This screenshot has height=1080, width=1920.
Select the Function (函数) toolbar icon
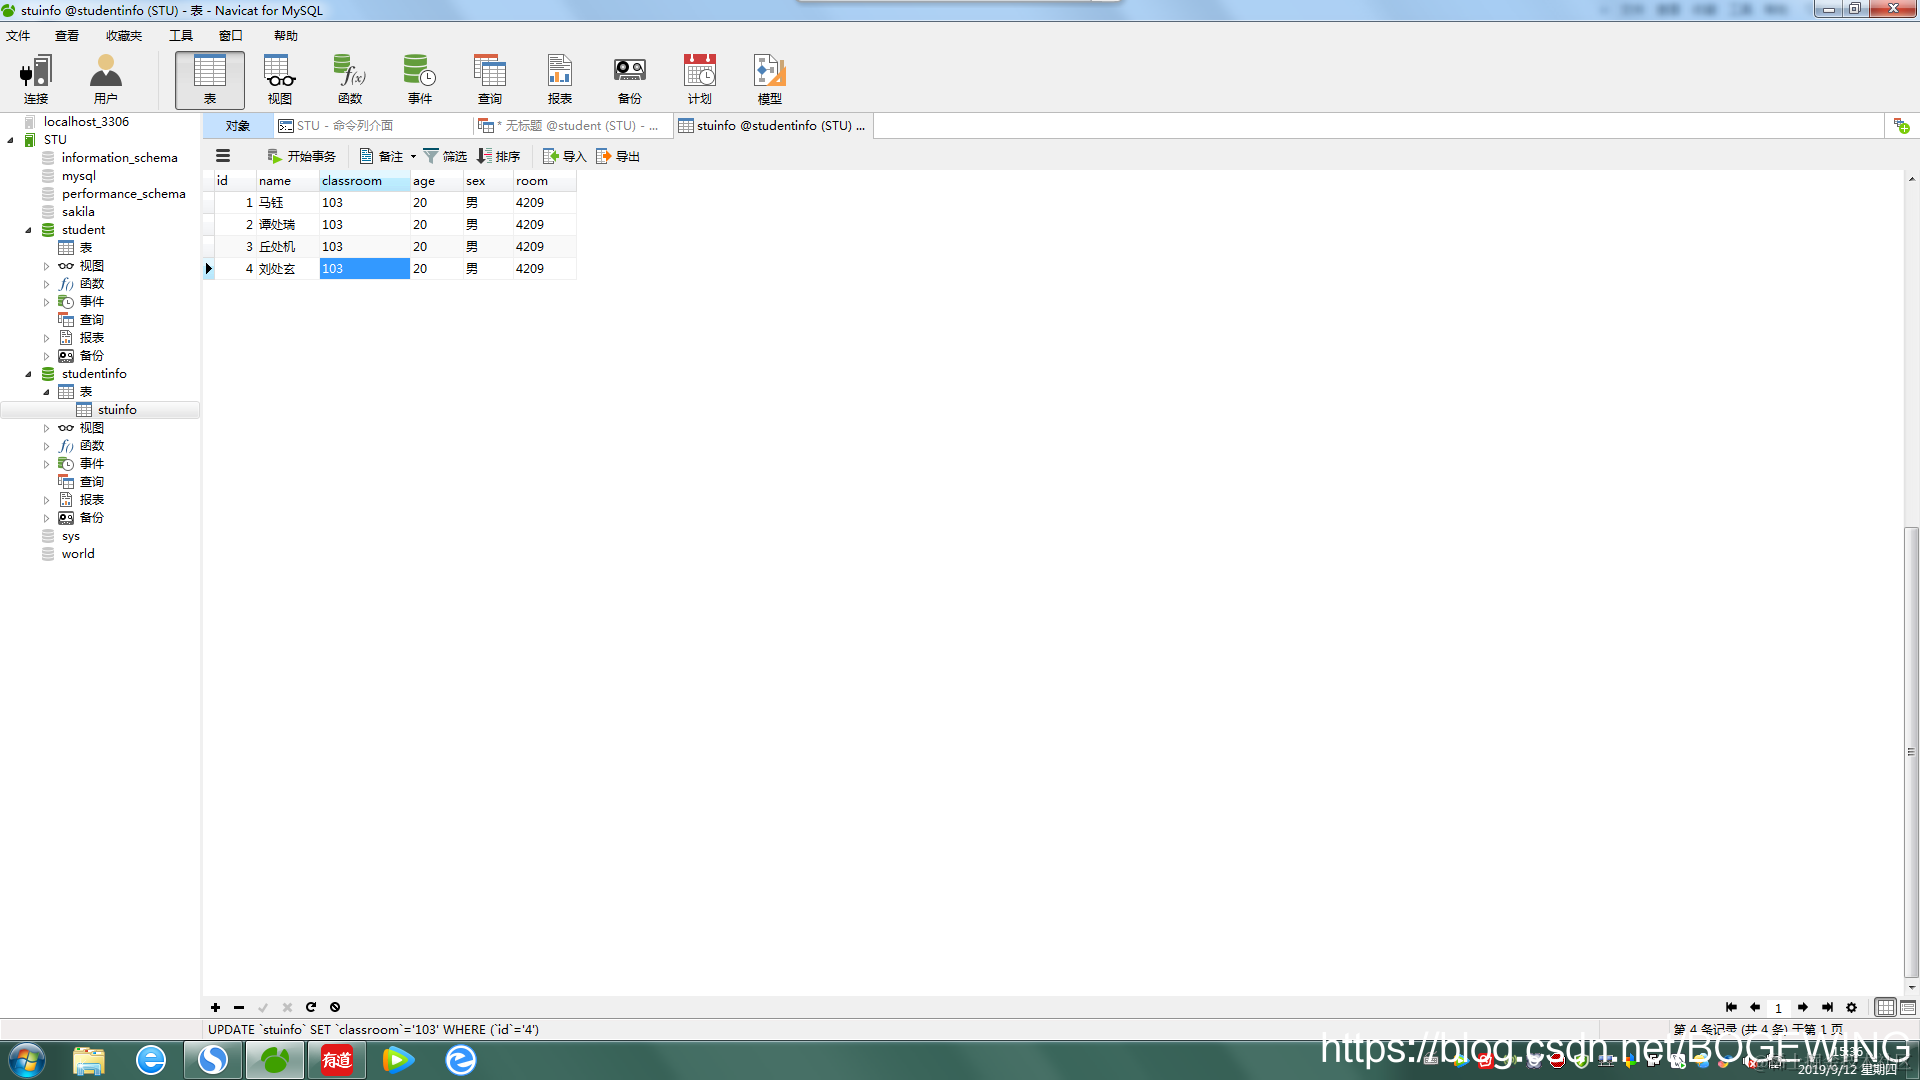[350, 79]
